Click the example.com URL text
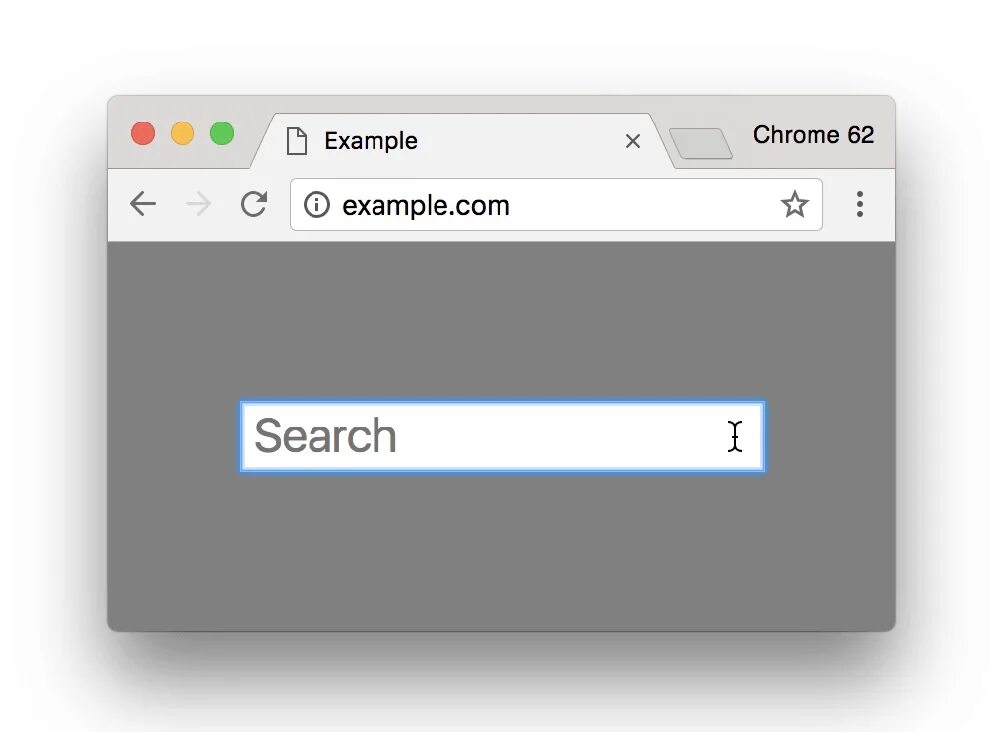This screenshot has height=732, width=1000. point(426,205)
